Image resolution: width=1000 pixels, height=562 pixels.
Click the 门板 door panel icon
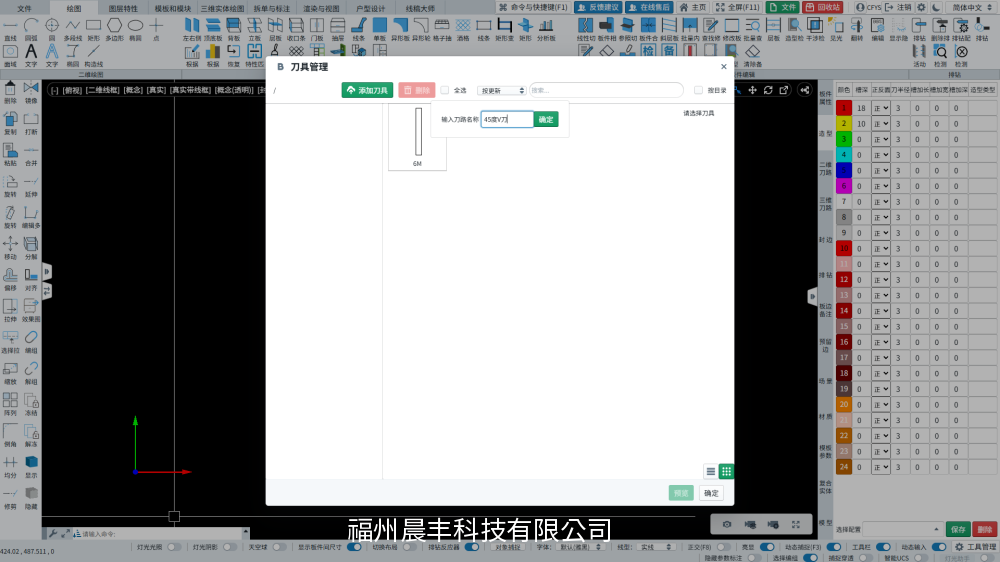click(x=317, y=29)
